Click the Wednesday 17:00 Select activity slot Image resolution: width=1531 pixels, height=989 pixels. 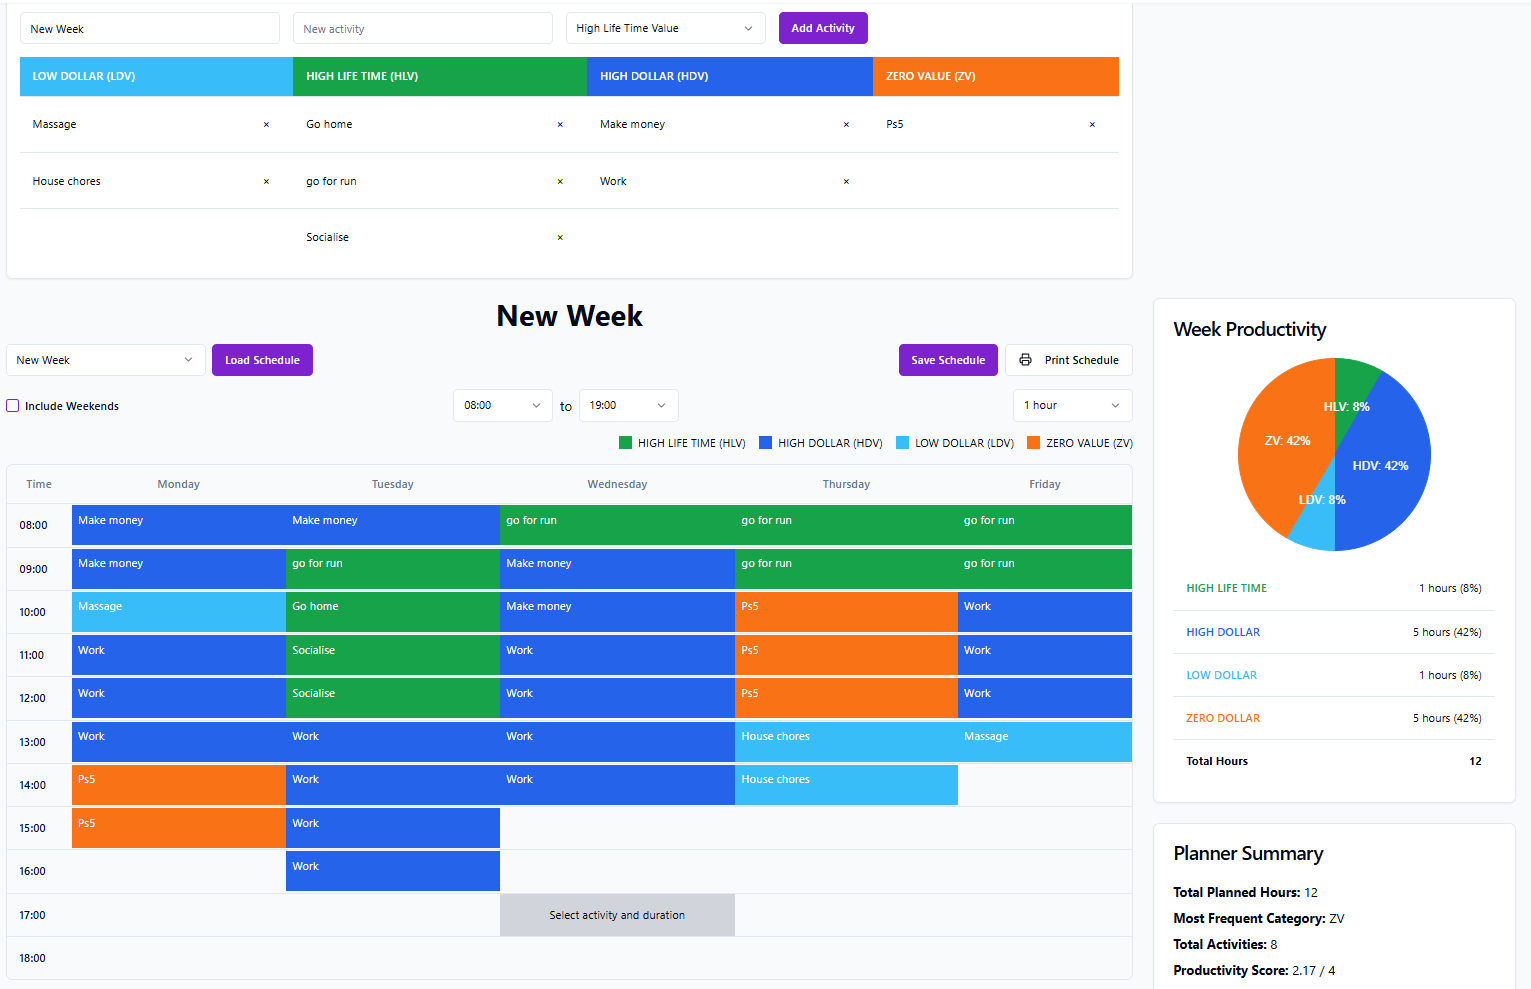[617, 915]
